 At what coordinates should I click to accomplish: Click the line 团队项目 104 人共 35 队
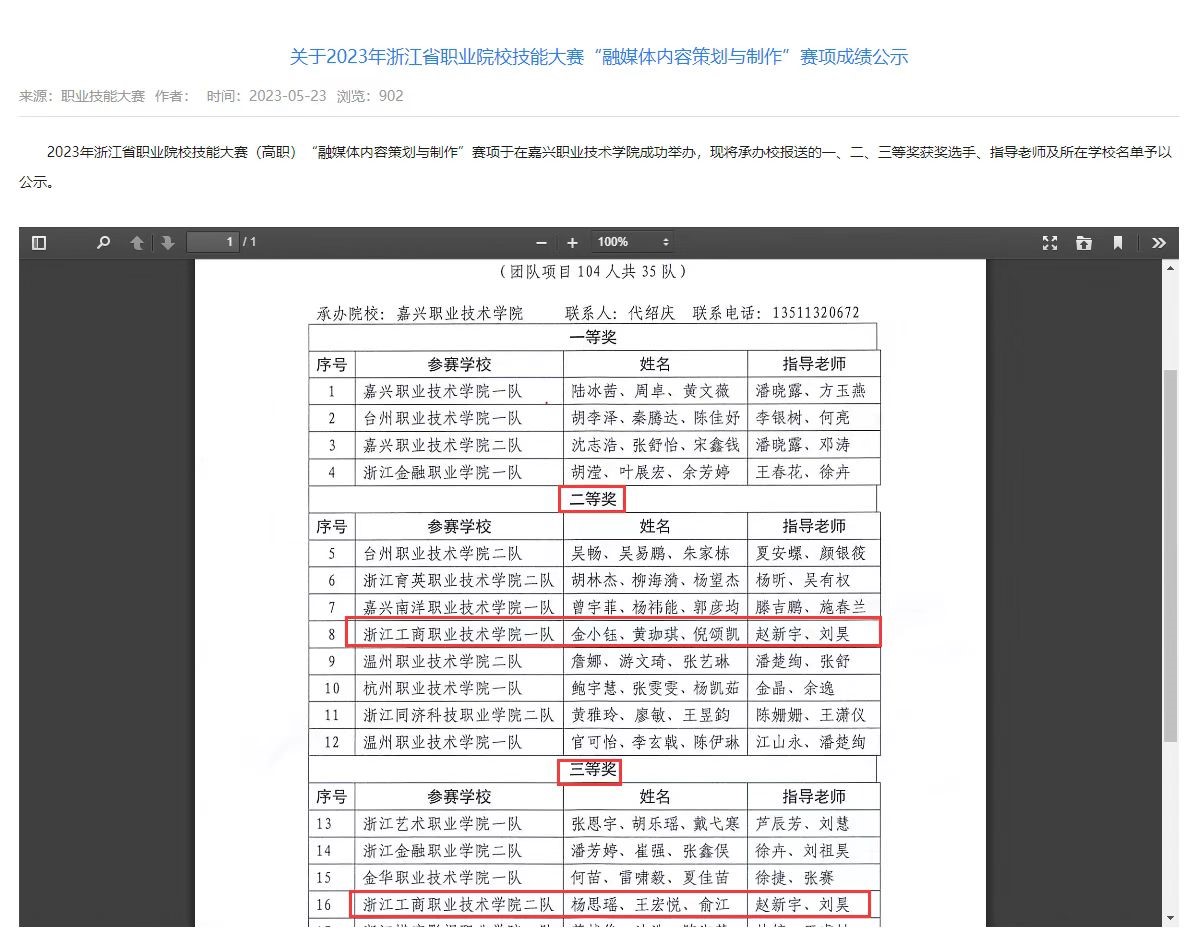pos(593,271)
